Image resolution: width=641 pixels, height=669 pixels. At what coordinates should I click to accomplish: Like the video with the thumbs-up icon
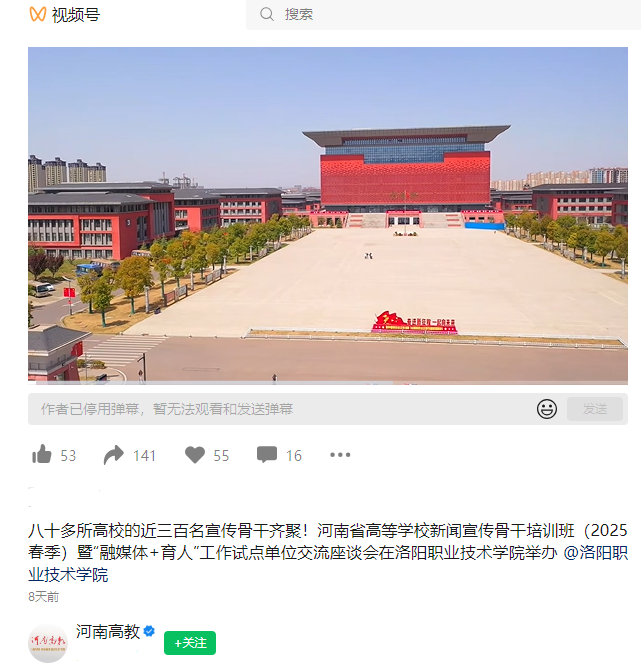(42, 454)
